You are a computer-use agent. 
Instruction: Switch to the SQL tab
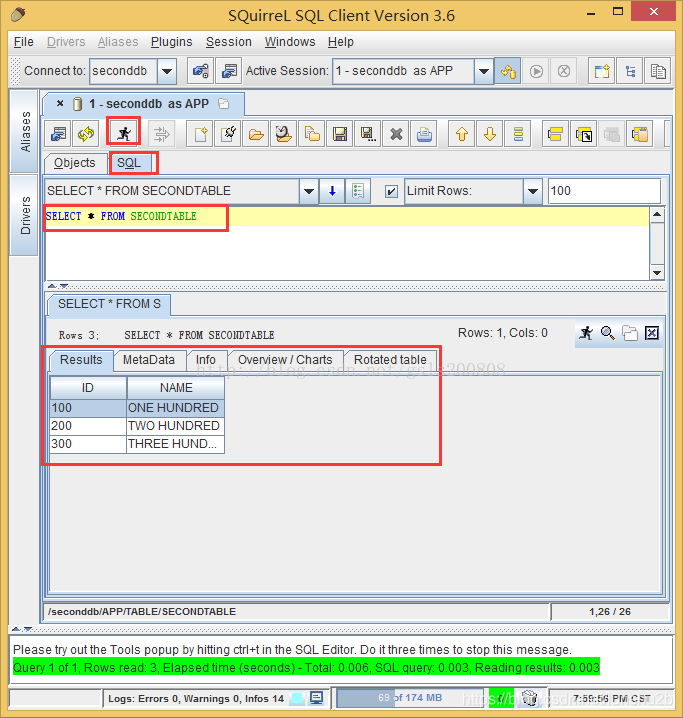click(x=129, y=163)
